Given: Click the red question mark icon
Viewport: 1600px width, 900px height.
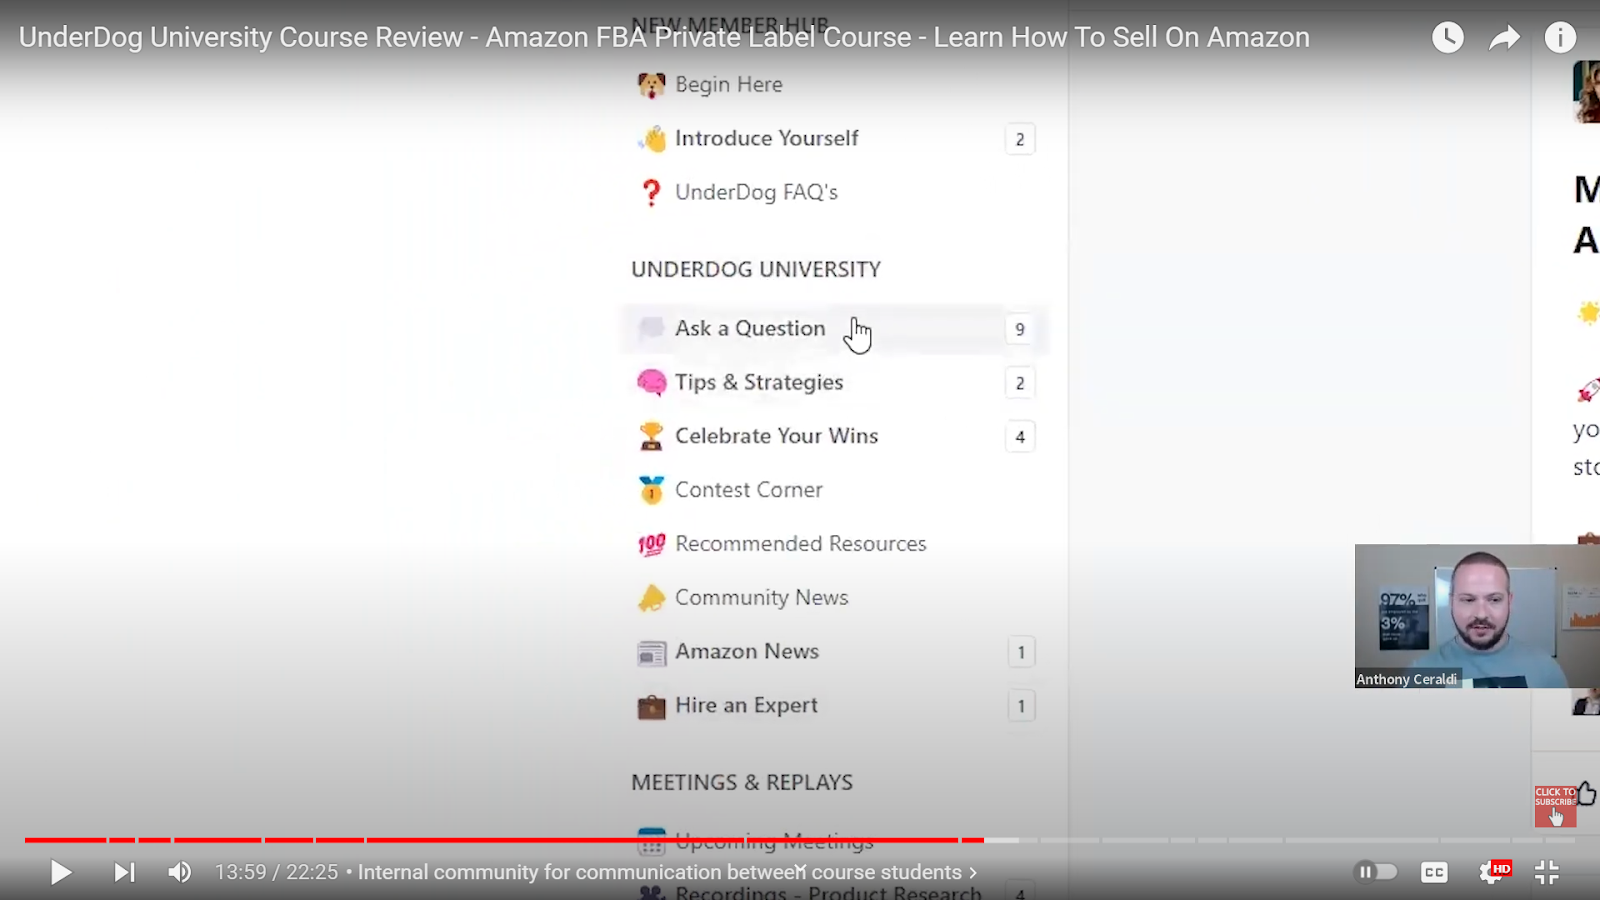Looking at the screenshot, I should pos(651,192).
